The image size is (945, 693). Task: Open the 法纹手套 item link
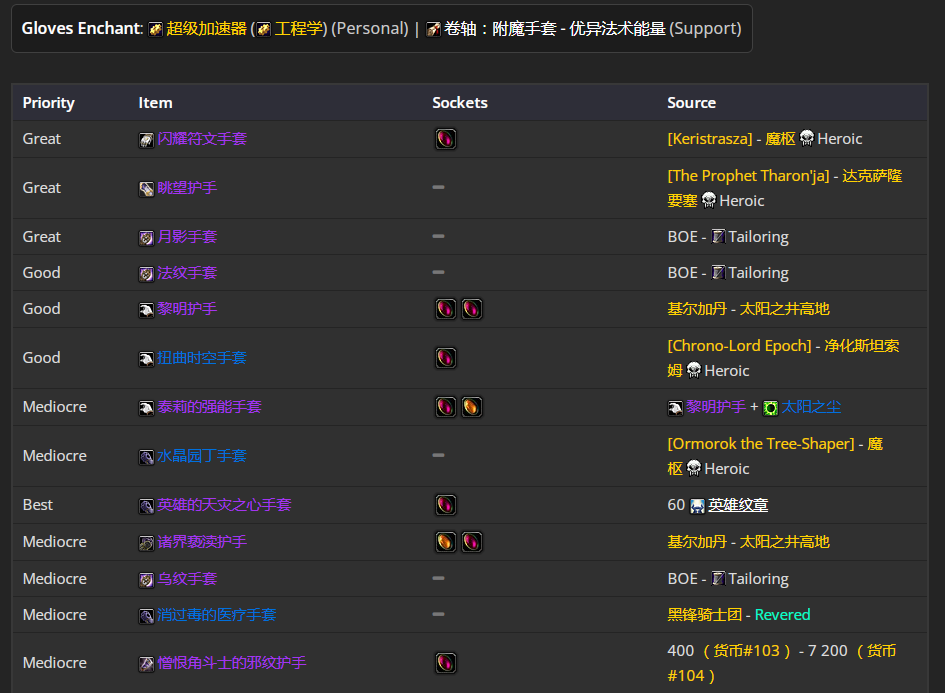pyautogui.click(x=187, y=273)
